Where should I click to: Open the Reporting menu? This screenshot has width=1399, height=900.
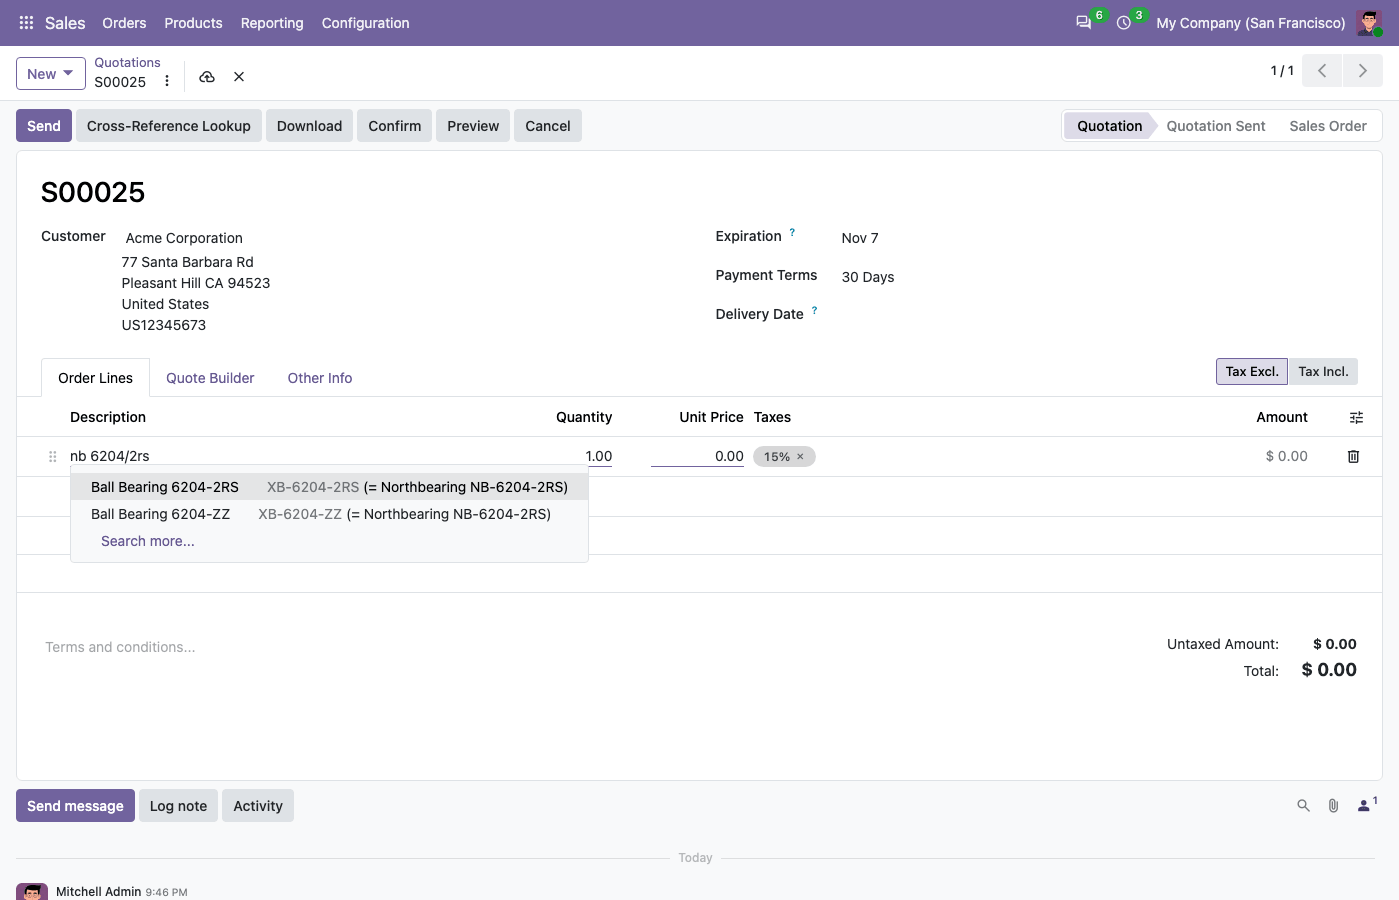[x=272, y=23]
